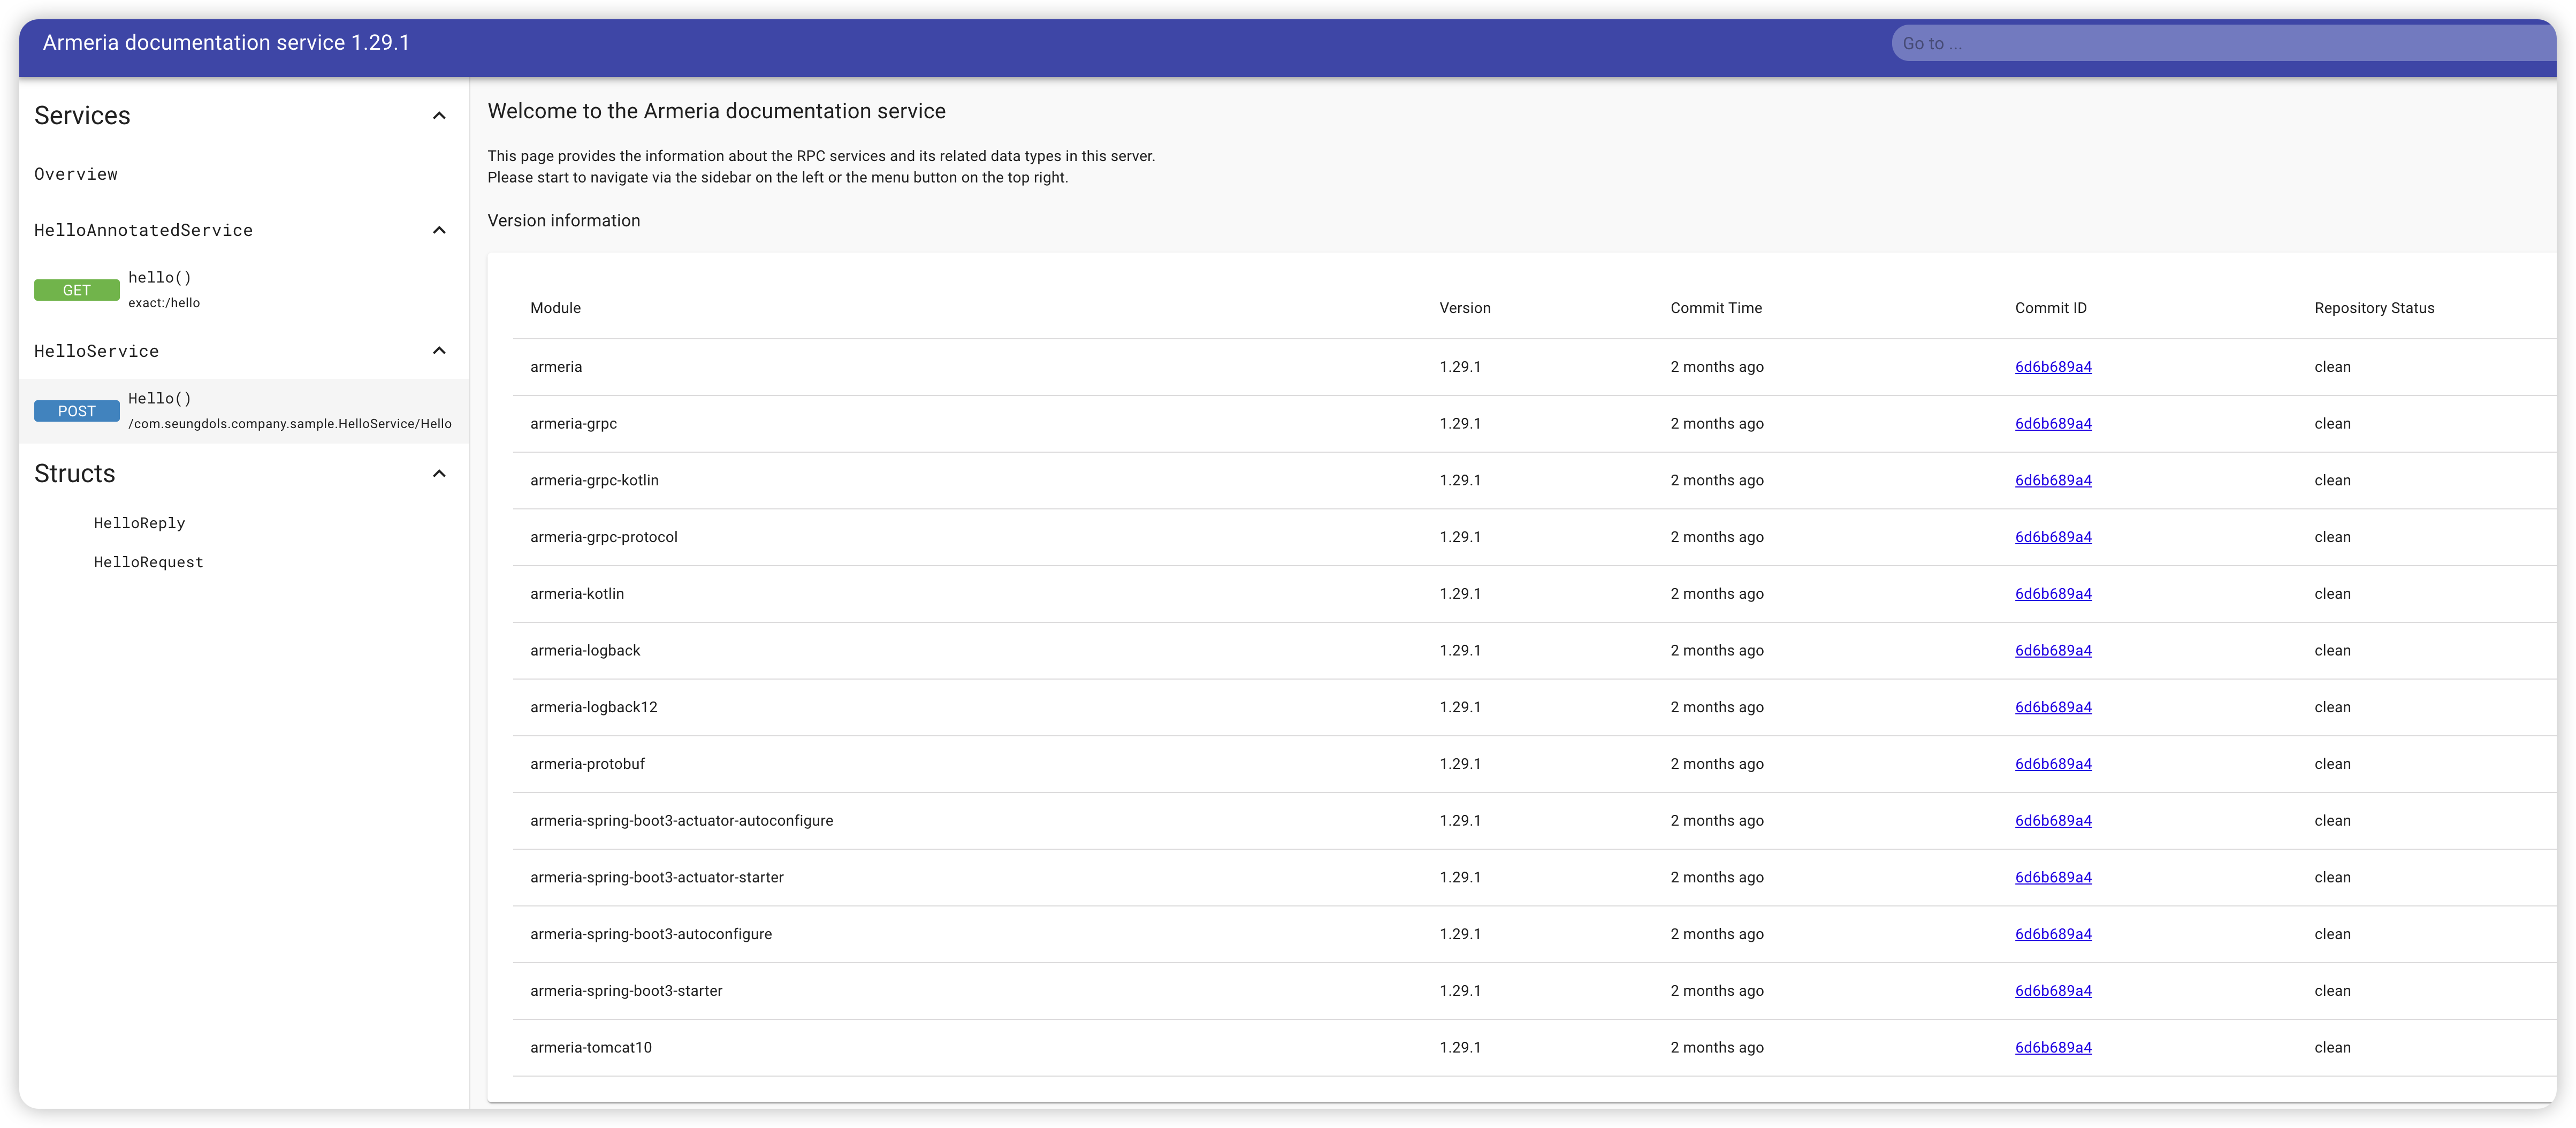
Task: Click the green GET method badge
Action: pos(77,290)
